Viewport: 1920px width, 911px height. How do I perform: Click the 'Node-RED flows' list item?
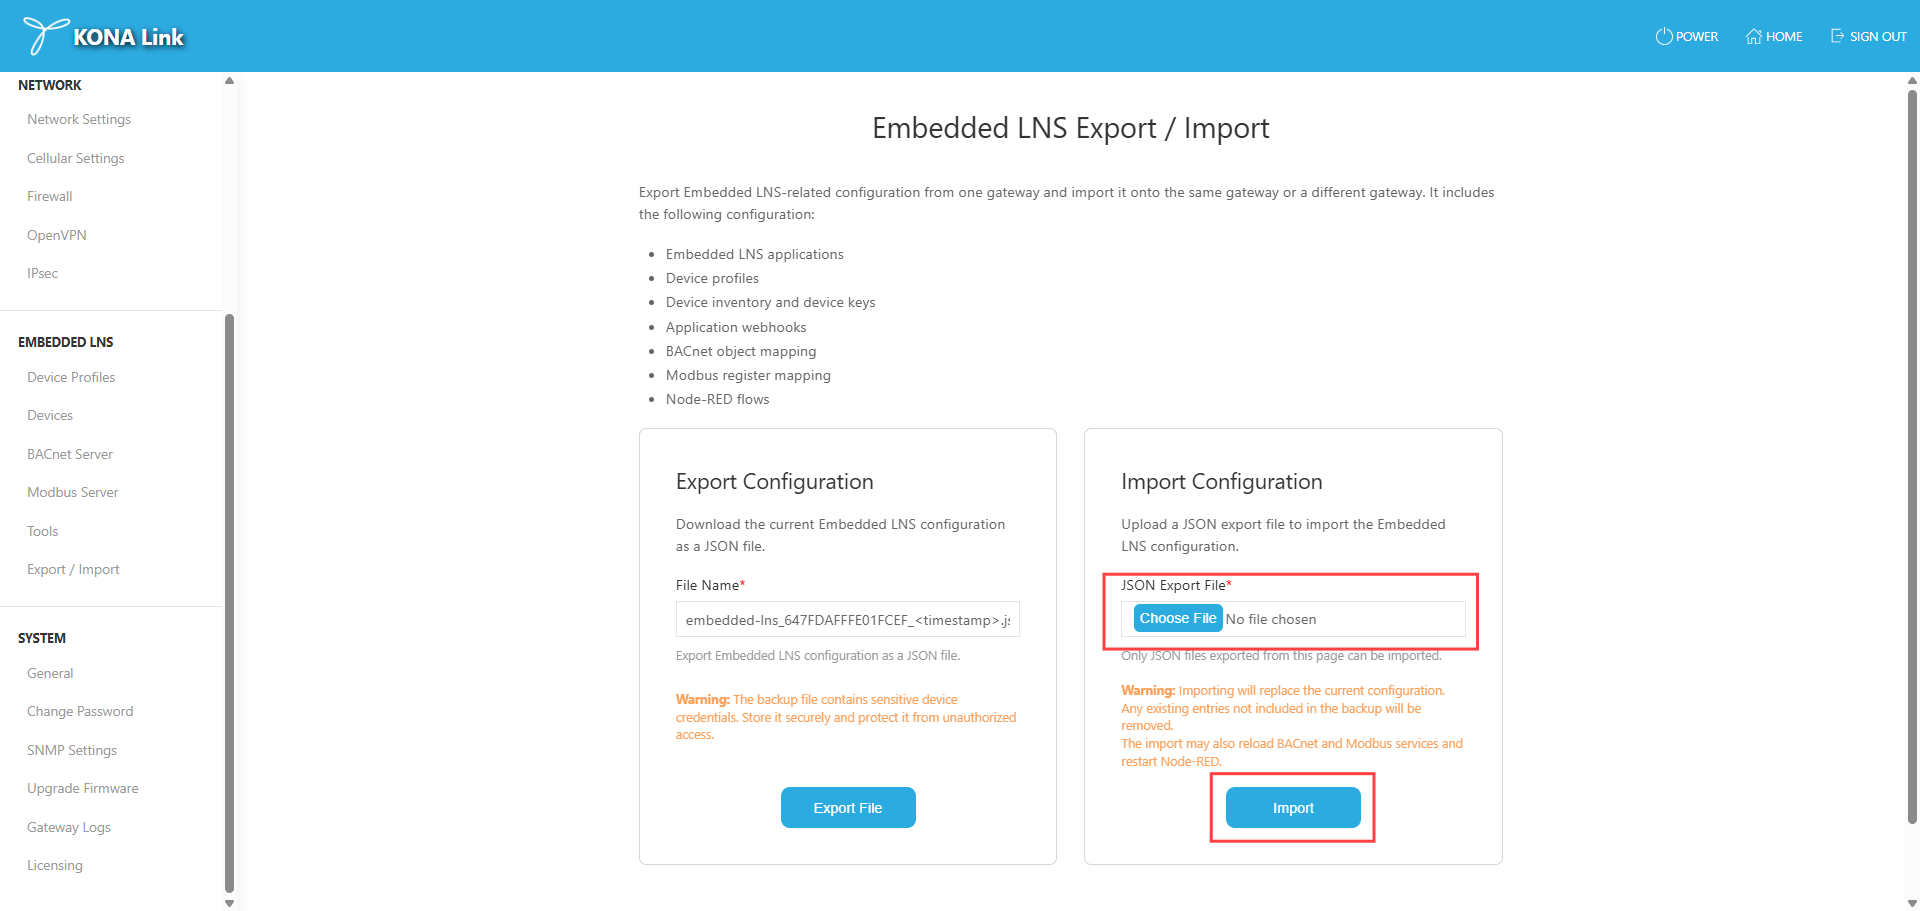(718, 399)
